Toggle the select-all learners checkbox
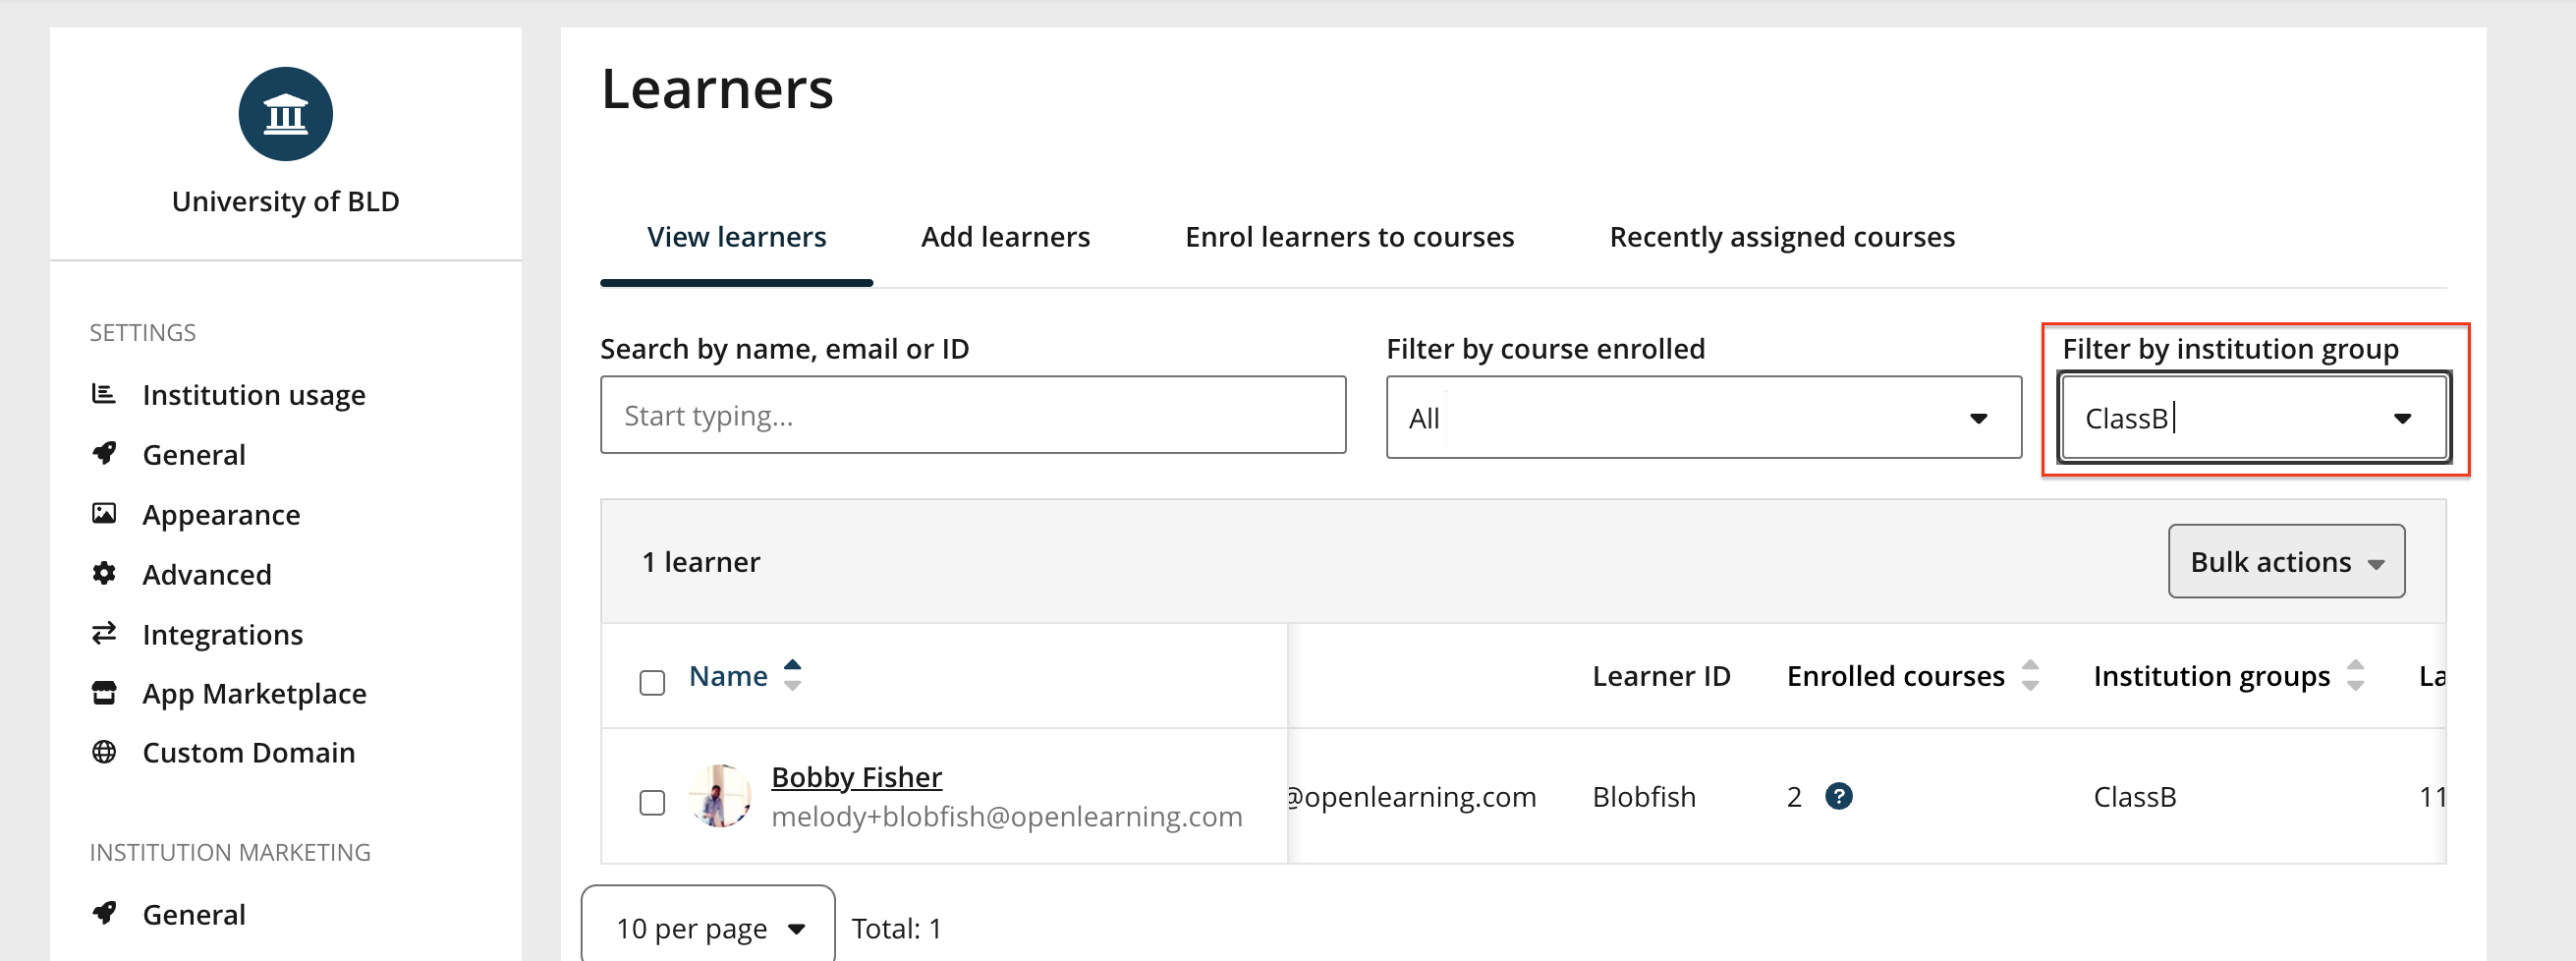 [652, 683]
